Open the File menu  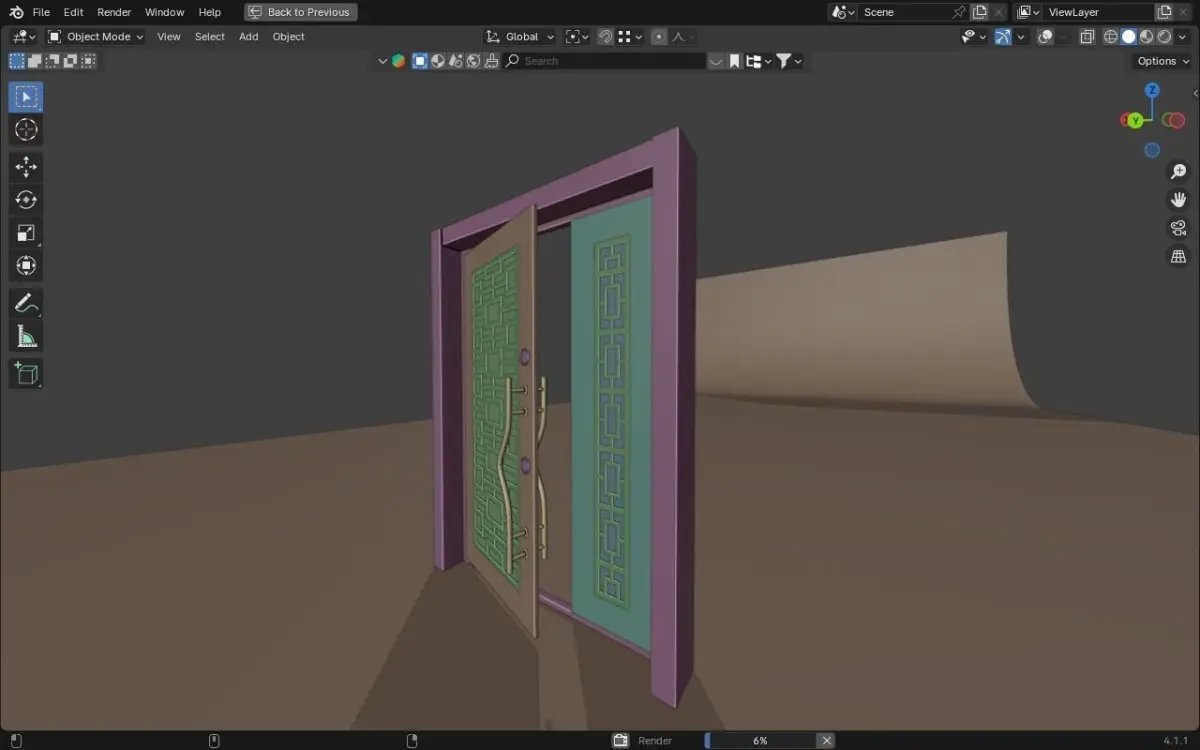tap(41, 12)
